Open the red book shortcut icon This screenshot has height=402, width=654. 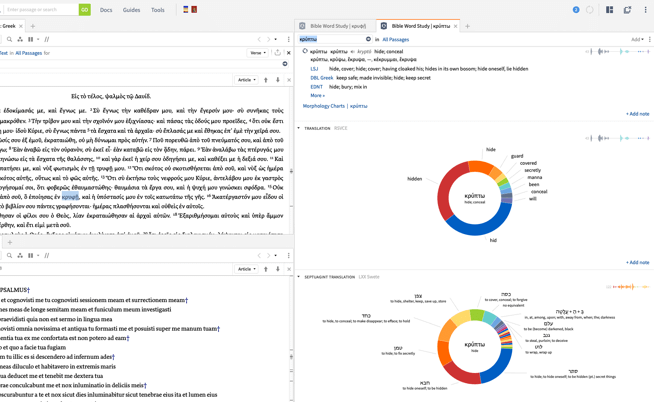pyautogui.click(x=194, y=10)
